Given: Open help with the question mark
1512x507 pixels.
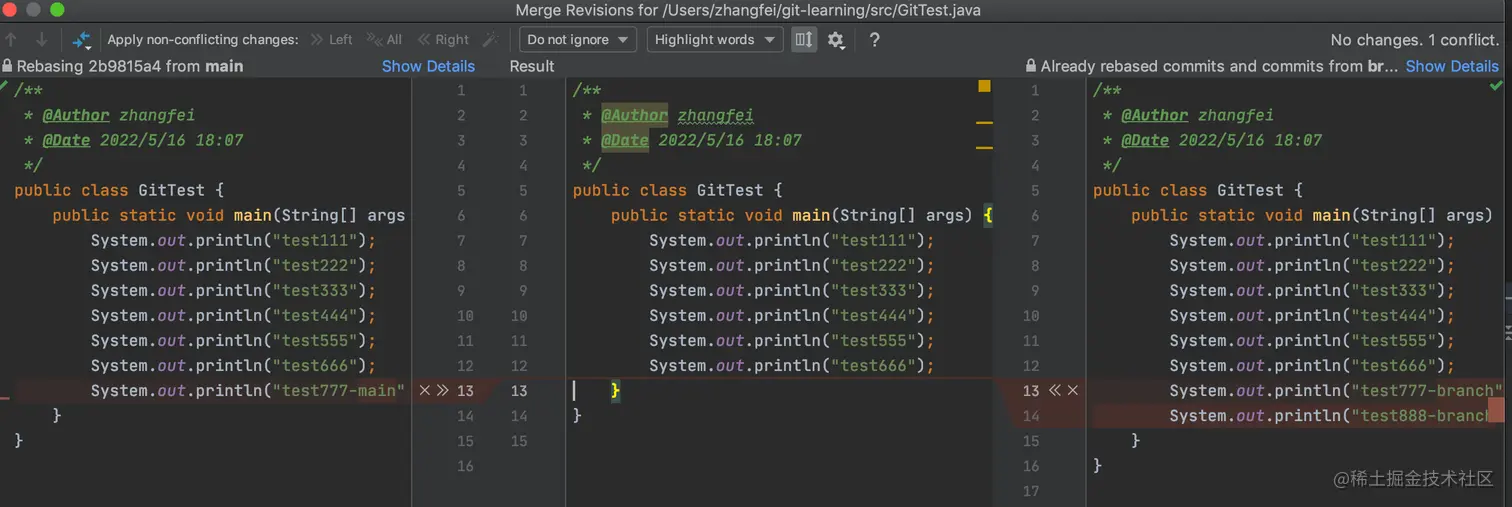Looking at the screenshot, I should [x=874, y=40].
